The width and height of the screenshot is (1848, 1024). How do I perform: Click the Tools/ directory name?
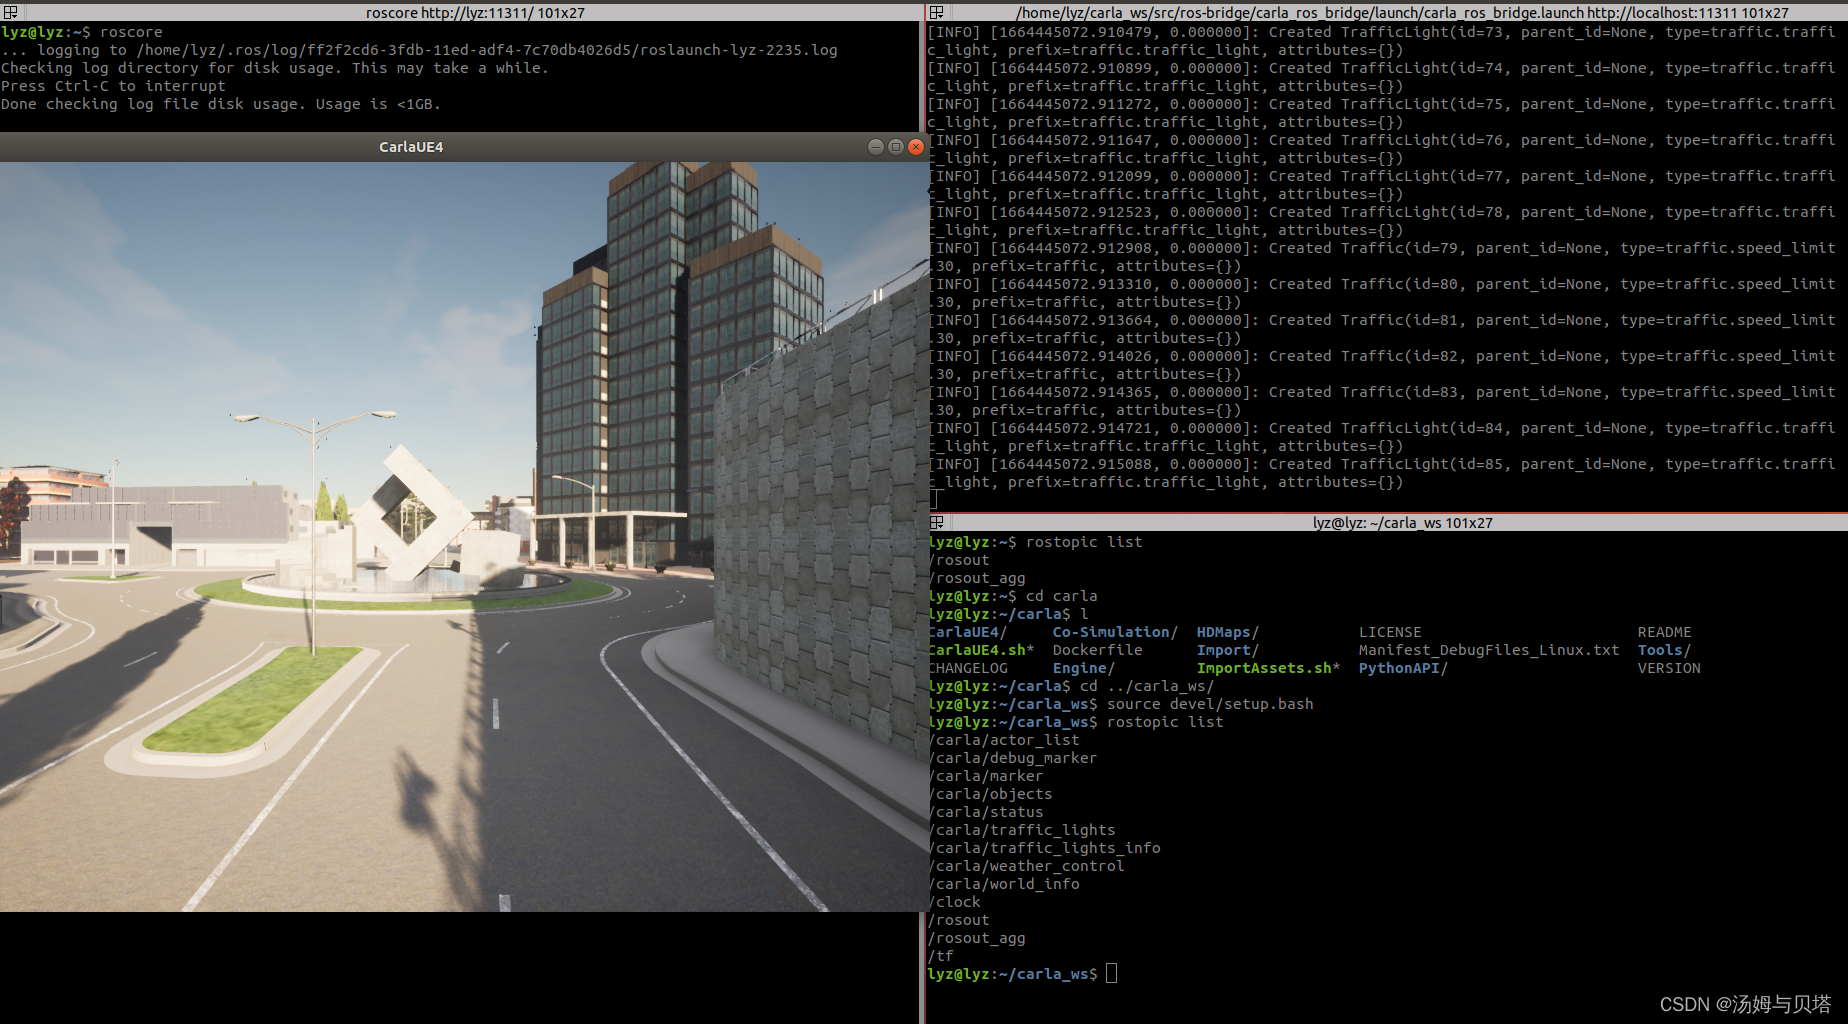click(x=1664, y=650)
